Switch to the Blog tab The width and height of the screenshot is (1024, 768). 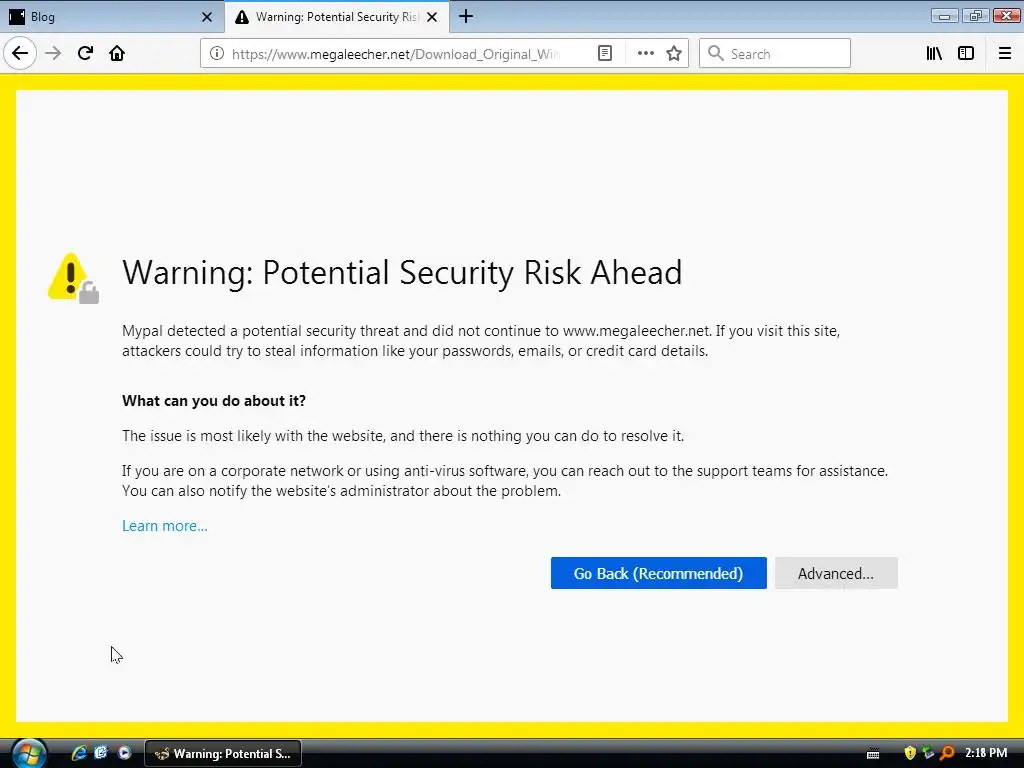pos(112,17)
